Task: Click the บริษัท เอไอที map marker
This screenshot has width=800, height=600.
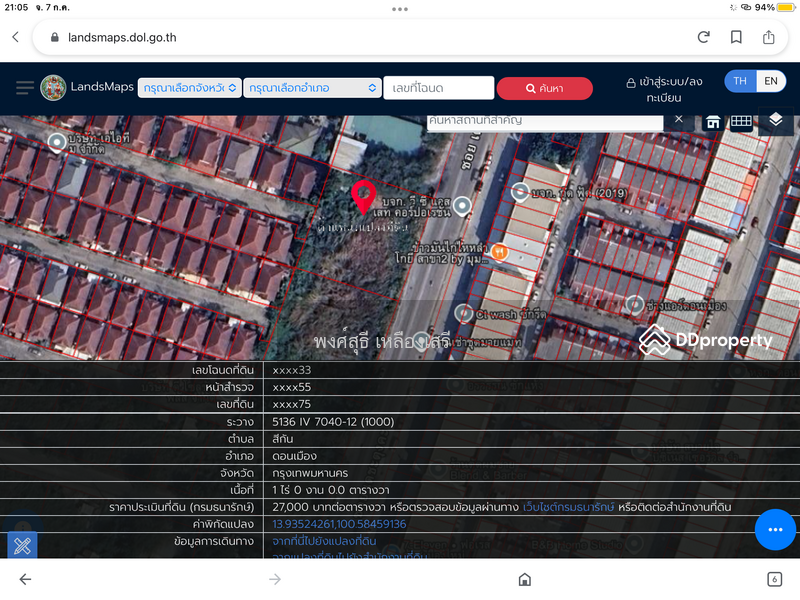Action: coord(57,142)
